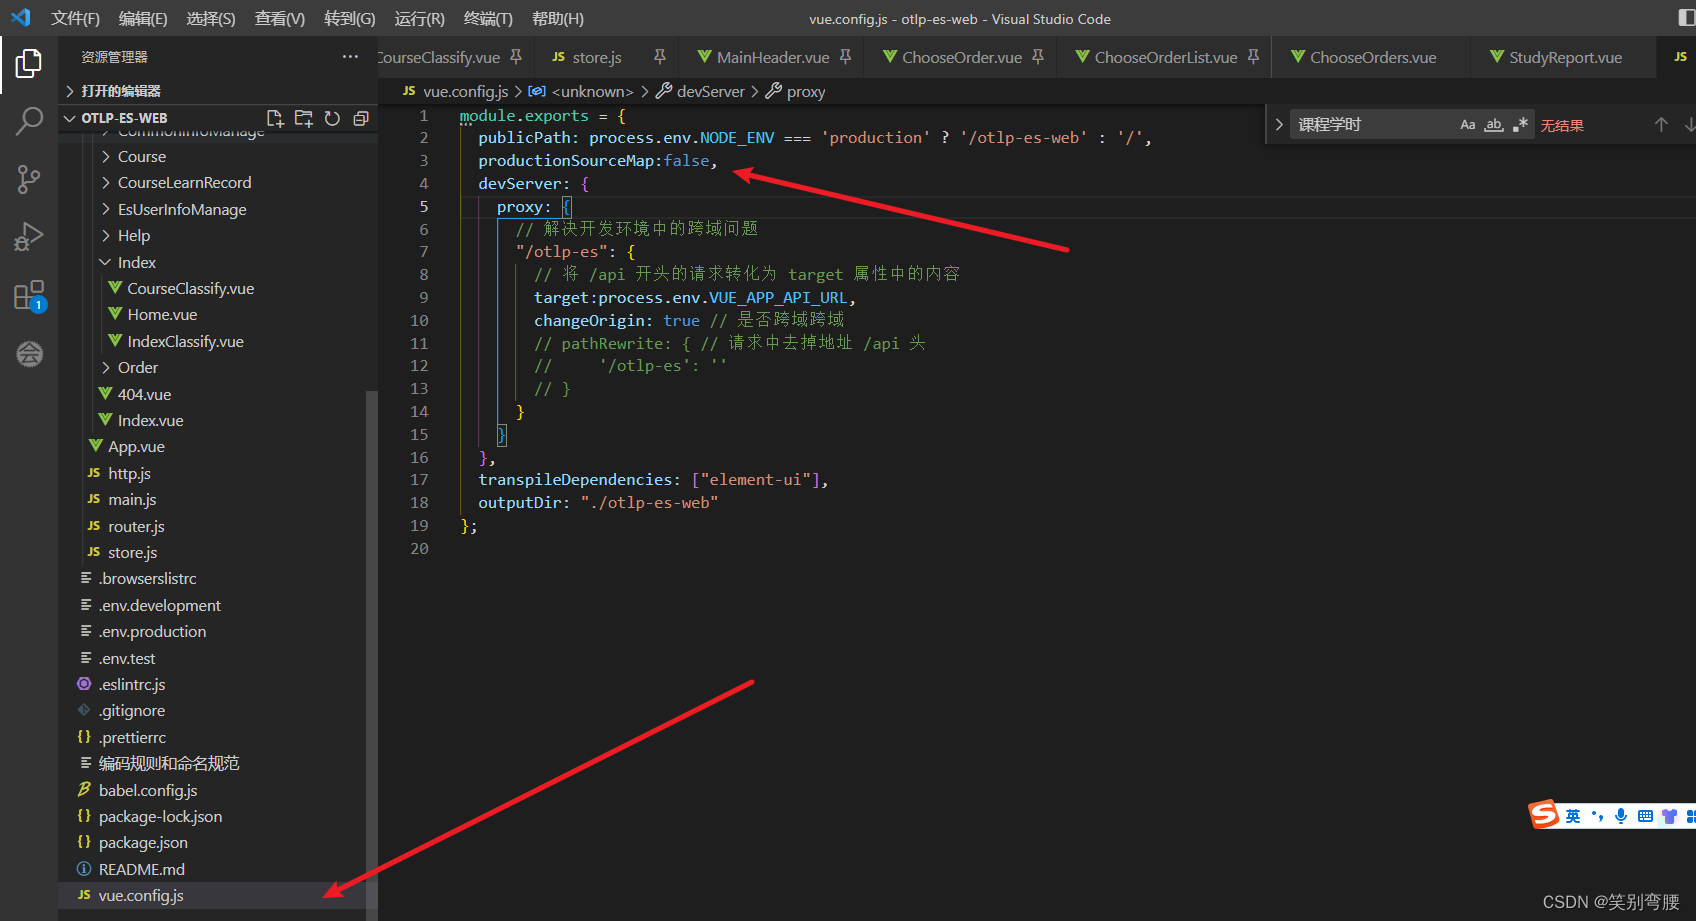Open the Search view in activity bar

(x=29, y=121)
